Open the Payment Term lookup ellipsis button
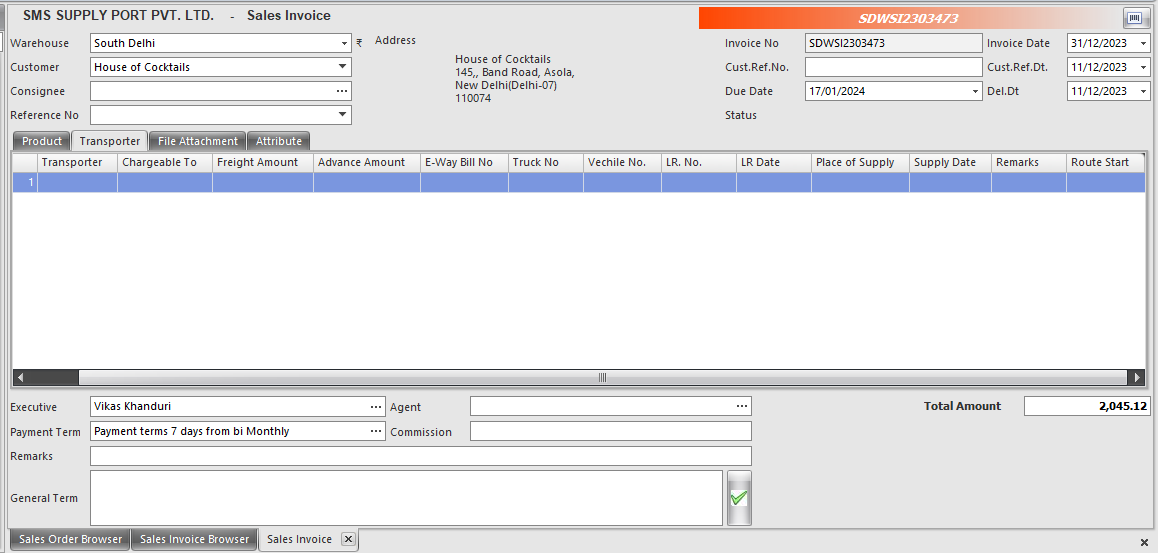 tap(376, 431)
